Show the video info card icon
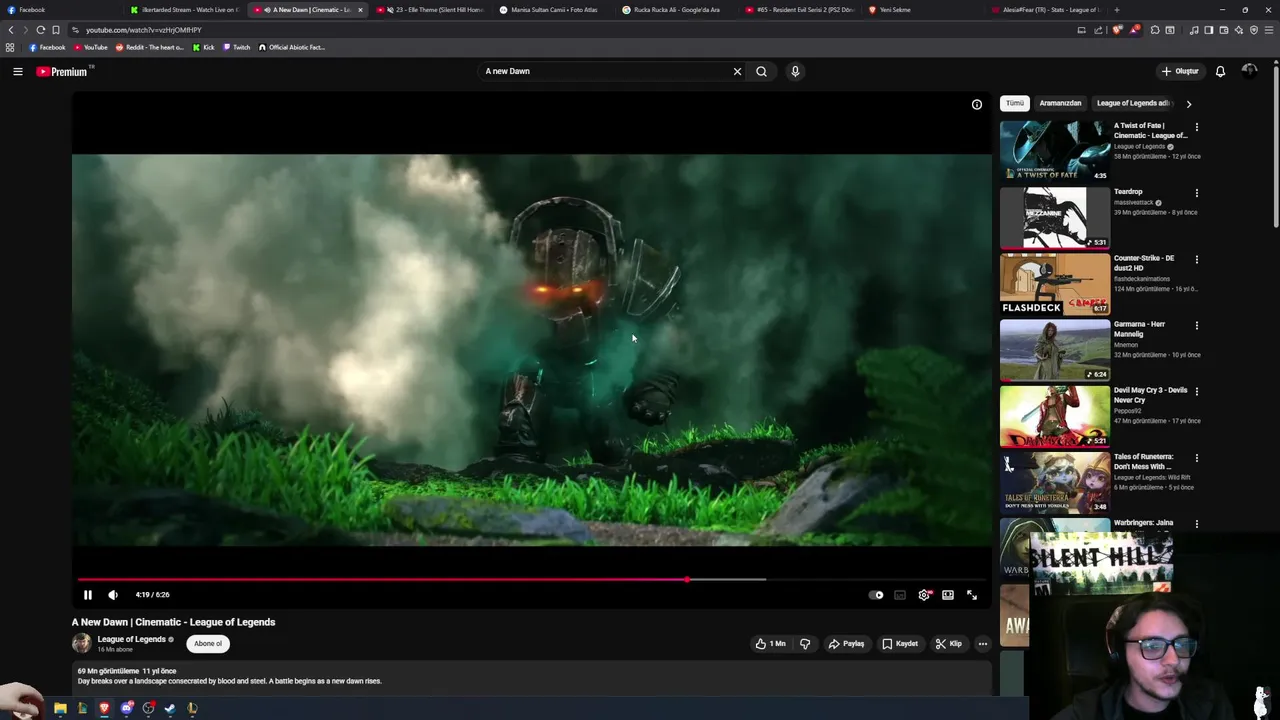Screen dimensions: 1280x720 [977, 104]
